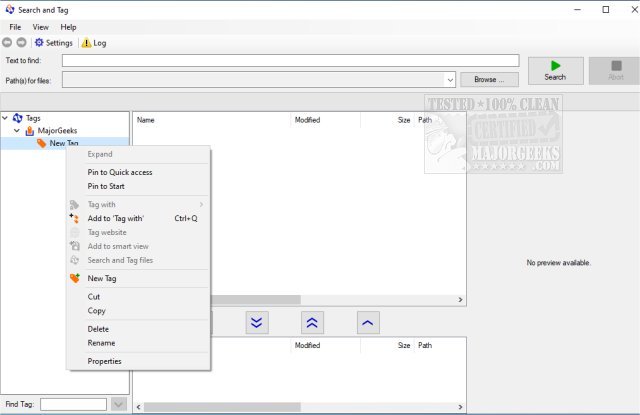Select the New Tag tree item
Viewport: 640px width, 415px height.
click(64, 143)
